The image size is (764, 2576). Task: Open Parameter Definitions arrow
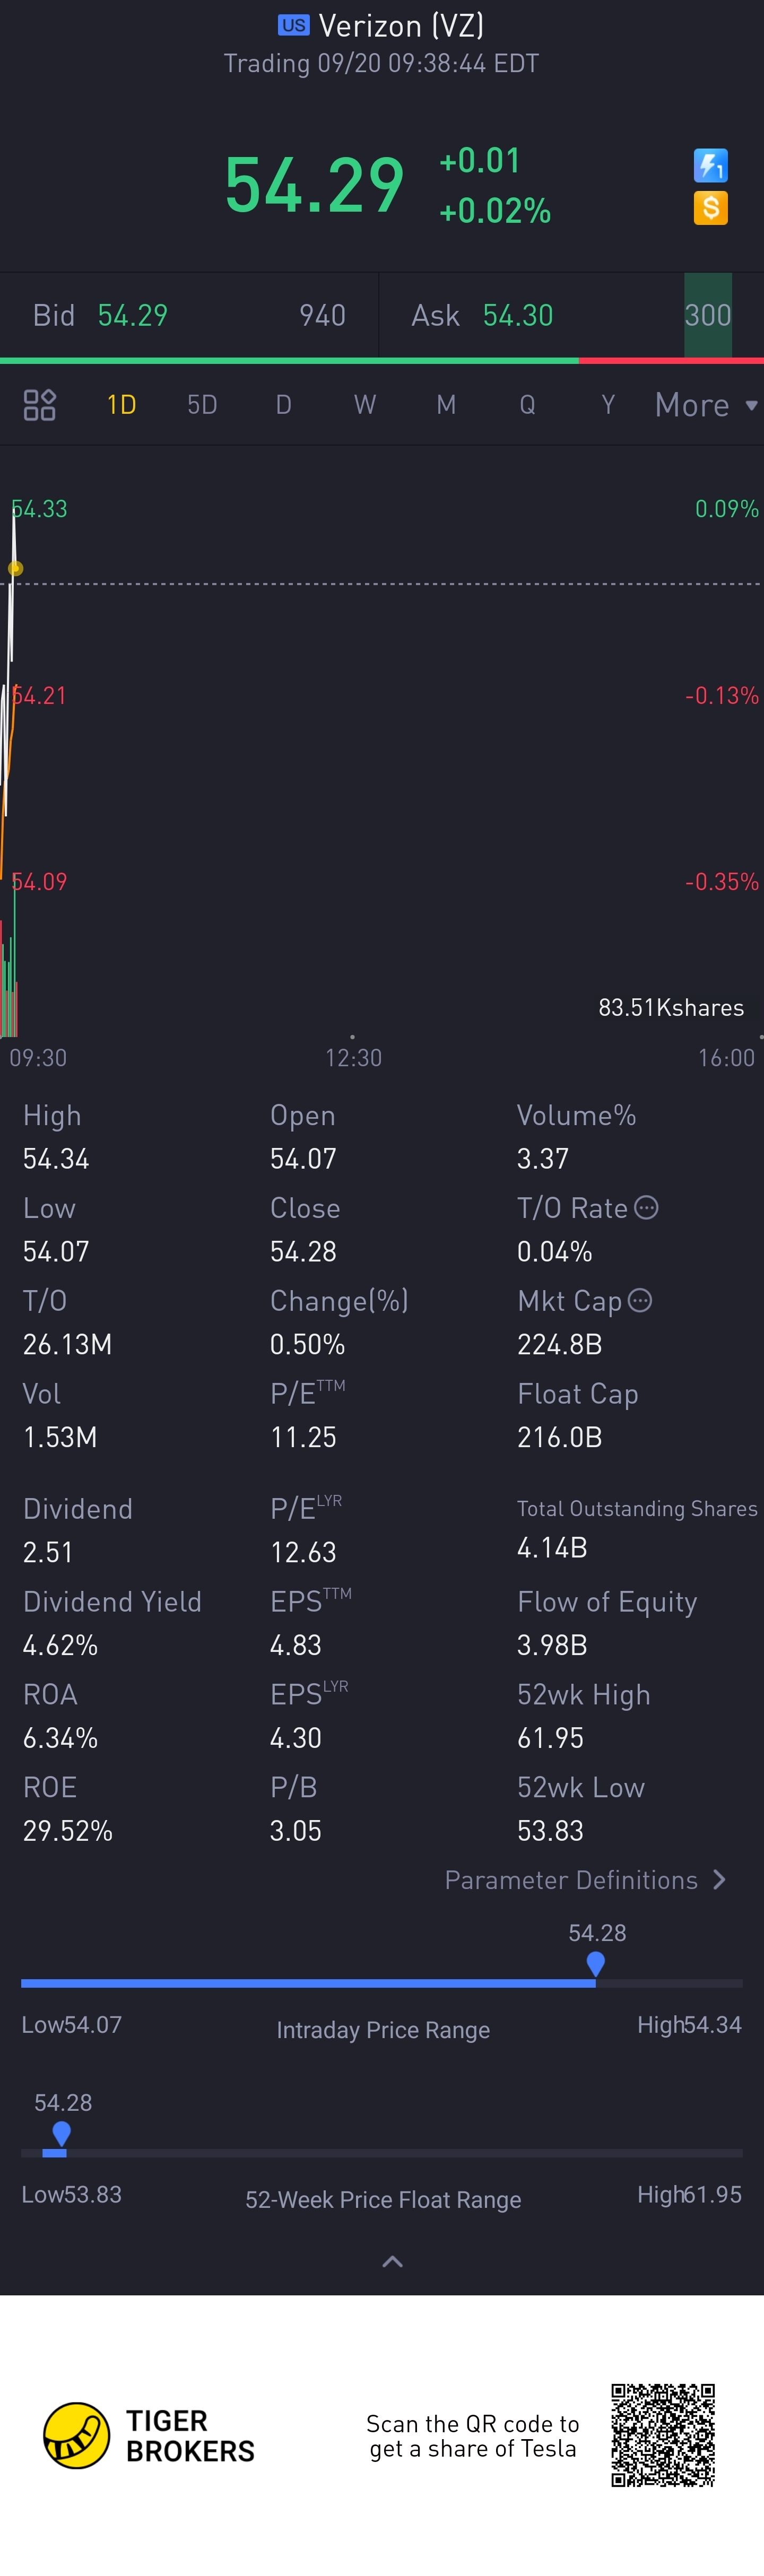[x=719, y=1880]
